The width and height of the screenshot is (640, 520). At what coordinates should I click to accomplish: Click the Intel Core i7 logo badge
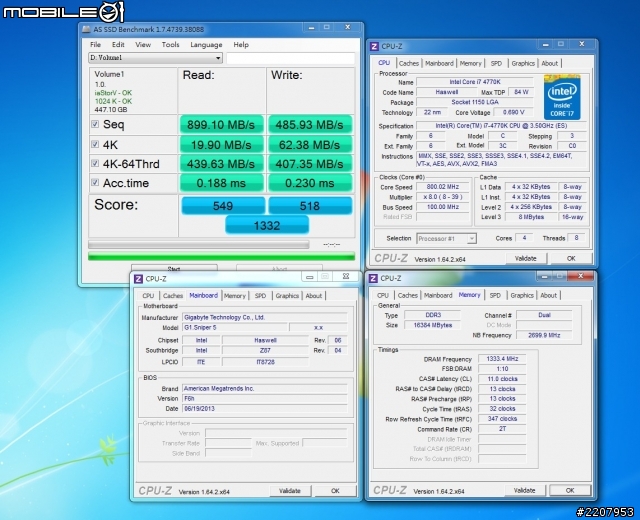click(562, 97)
